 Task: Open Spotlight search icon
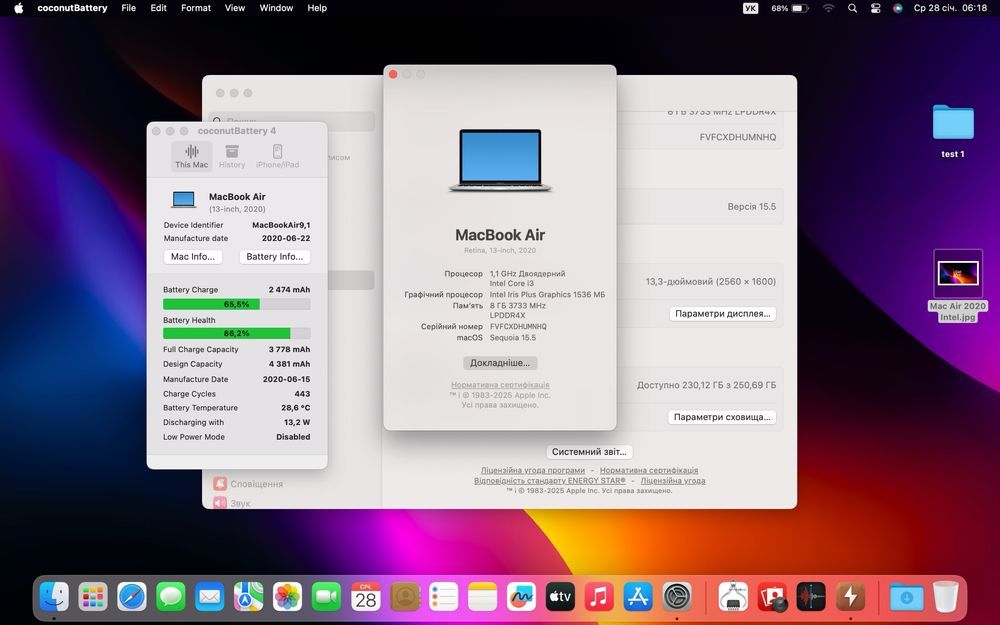[852, 8]
